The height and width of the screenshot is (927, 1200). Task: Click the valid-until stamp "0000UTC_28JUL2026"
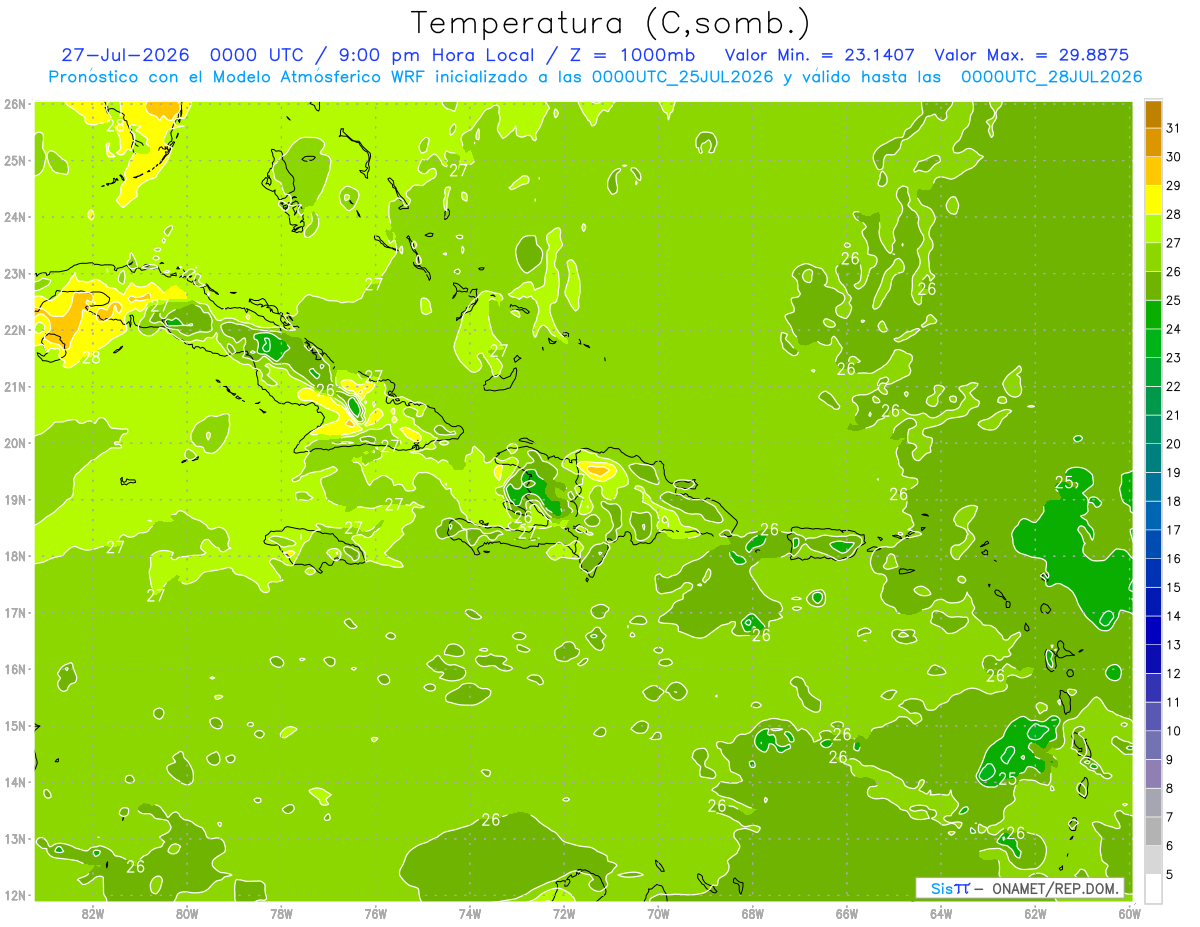[1051, 76]
